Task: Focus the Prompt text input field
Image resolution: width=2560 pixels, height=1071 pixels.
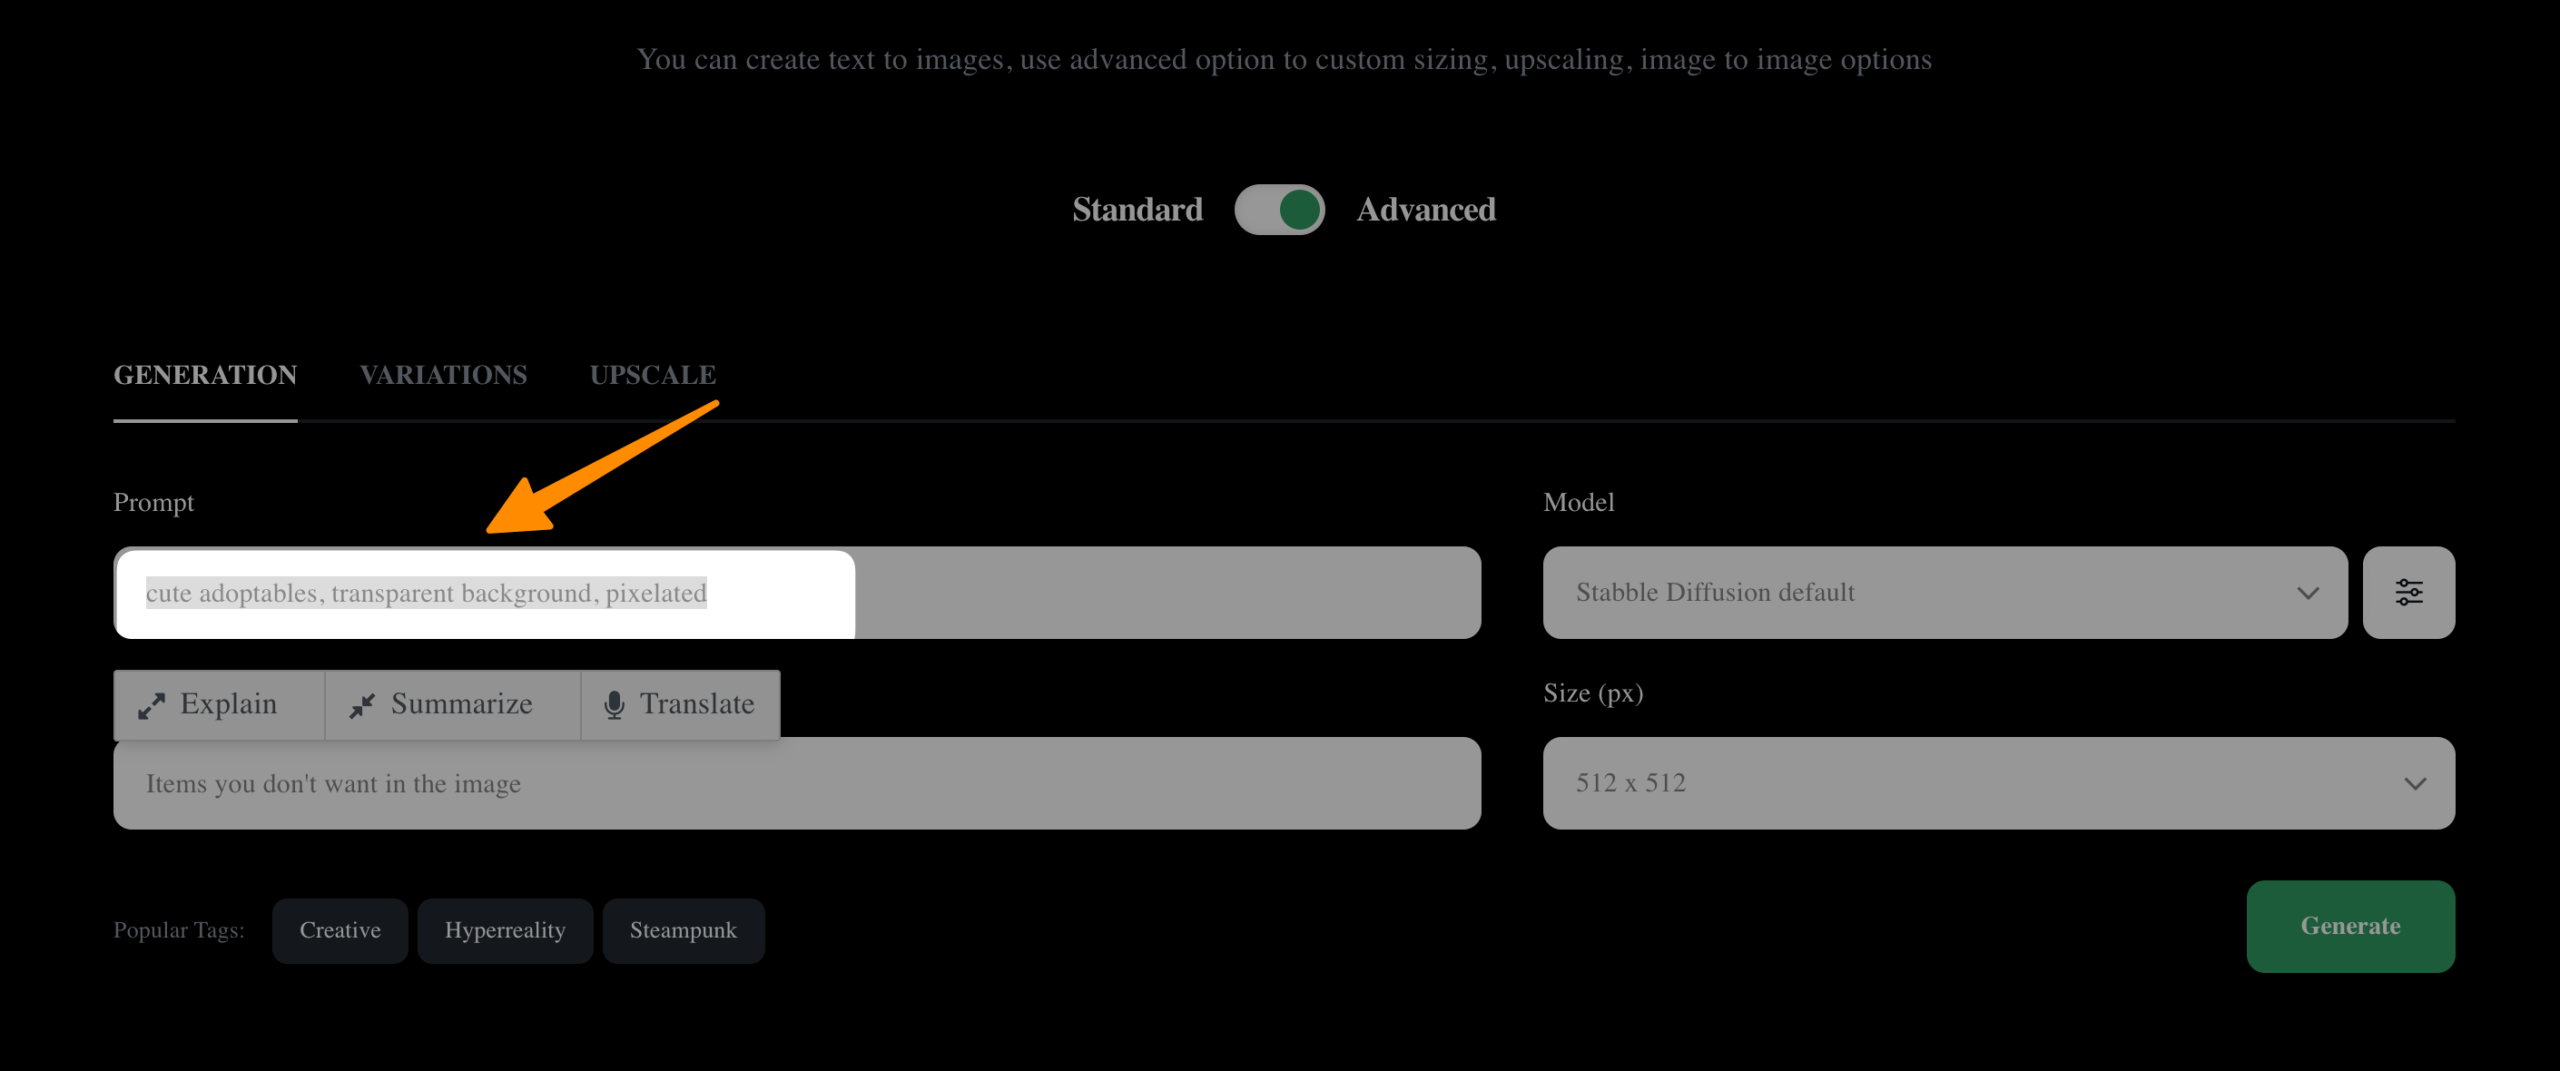Action: click(796, 592)
